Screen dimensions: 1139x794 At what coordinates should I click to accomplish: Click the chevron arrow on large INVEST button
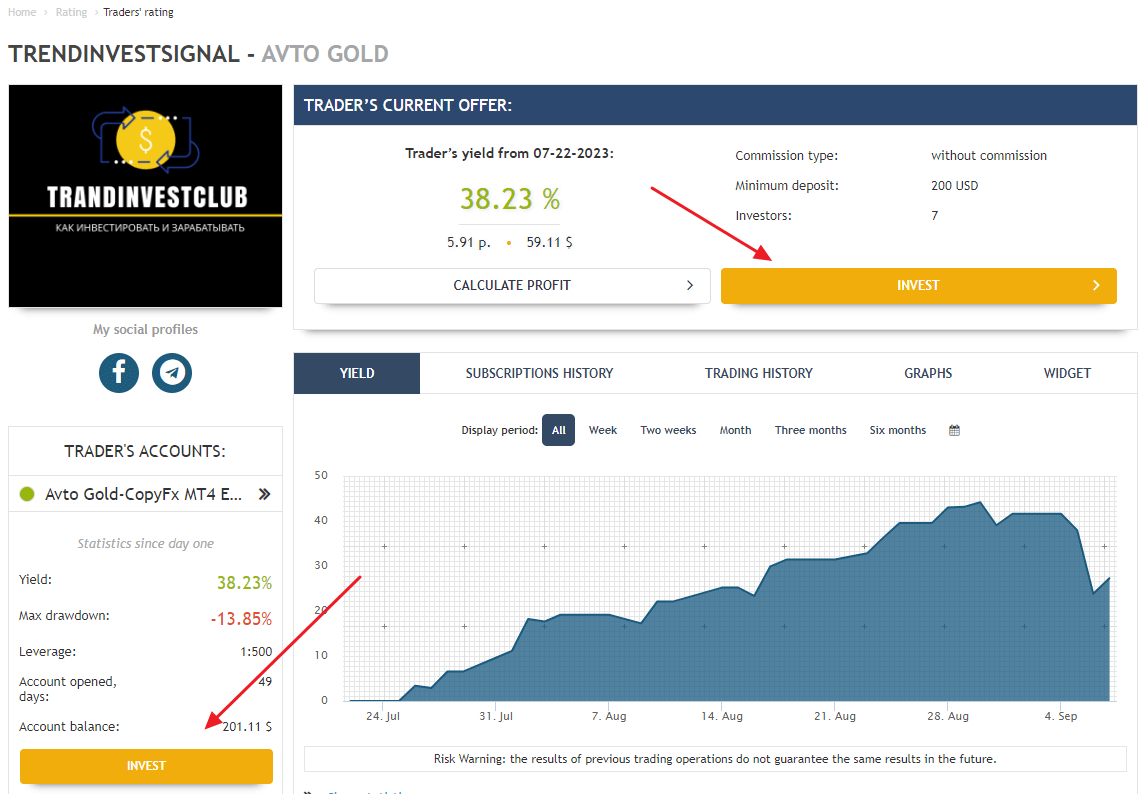pos(1096,285)
